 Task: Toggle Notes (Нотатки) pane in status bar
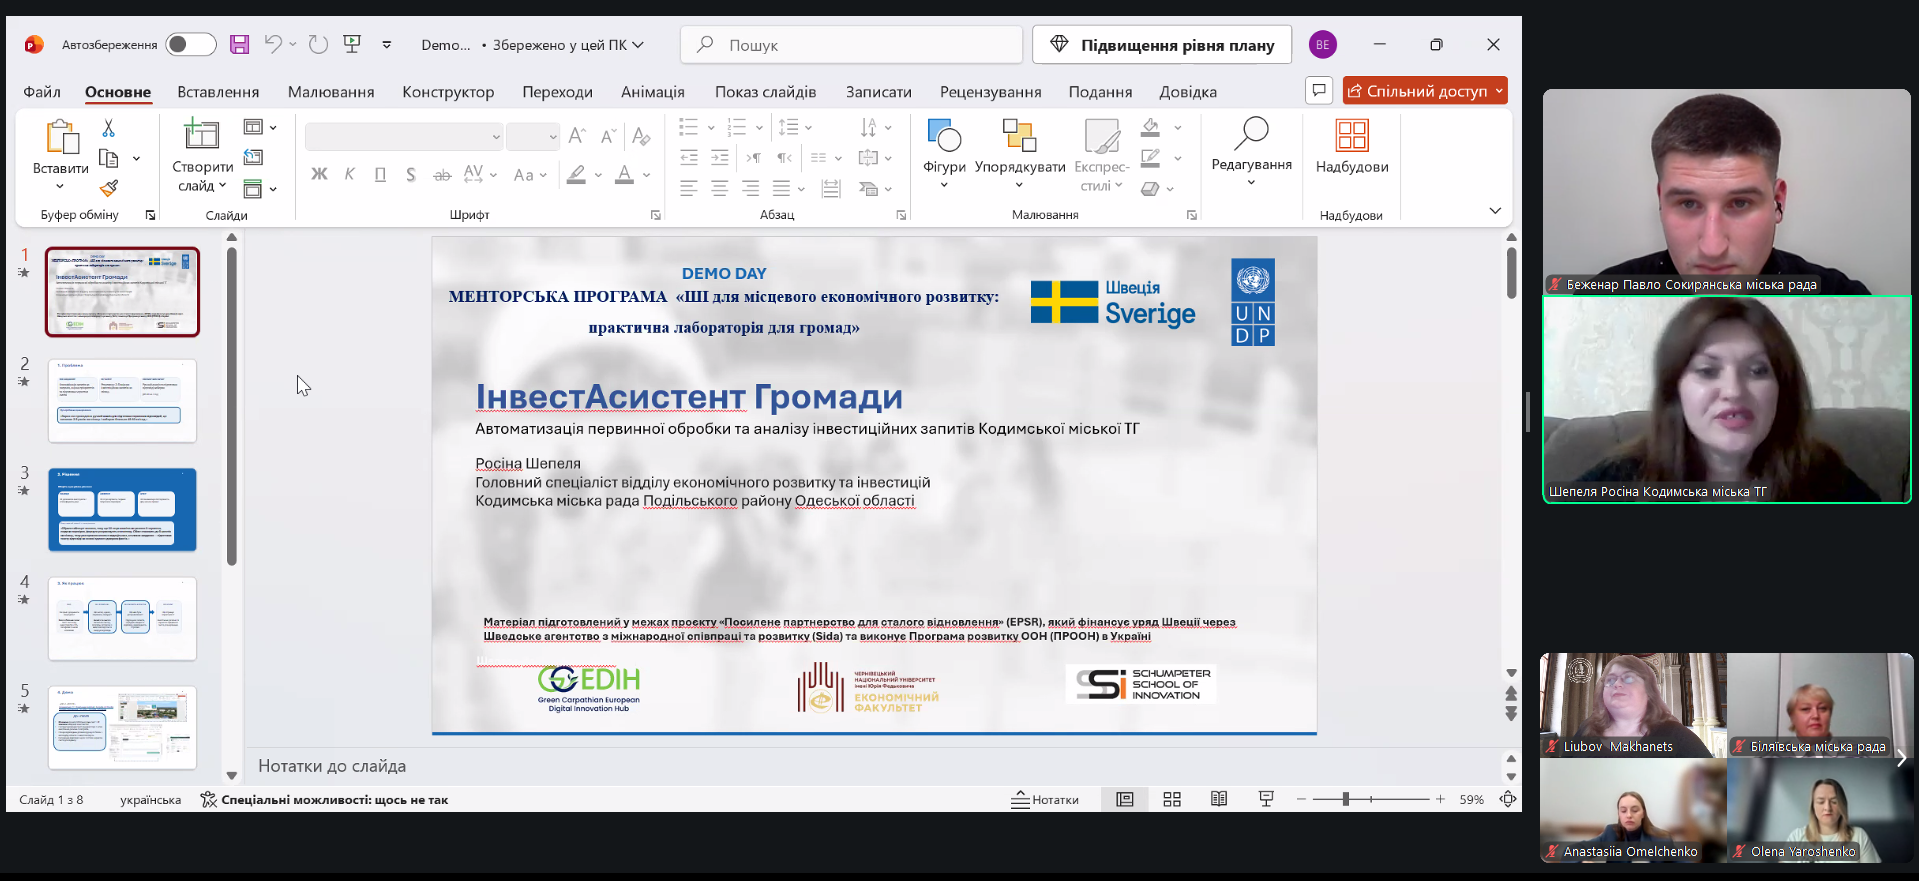coord(1045,799)
